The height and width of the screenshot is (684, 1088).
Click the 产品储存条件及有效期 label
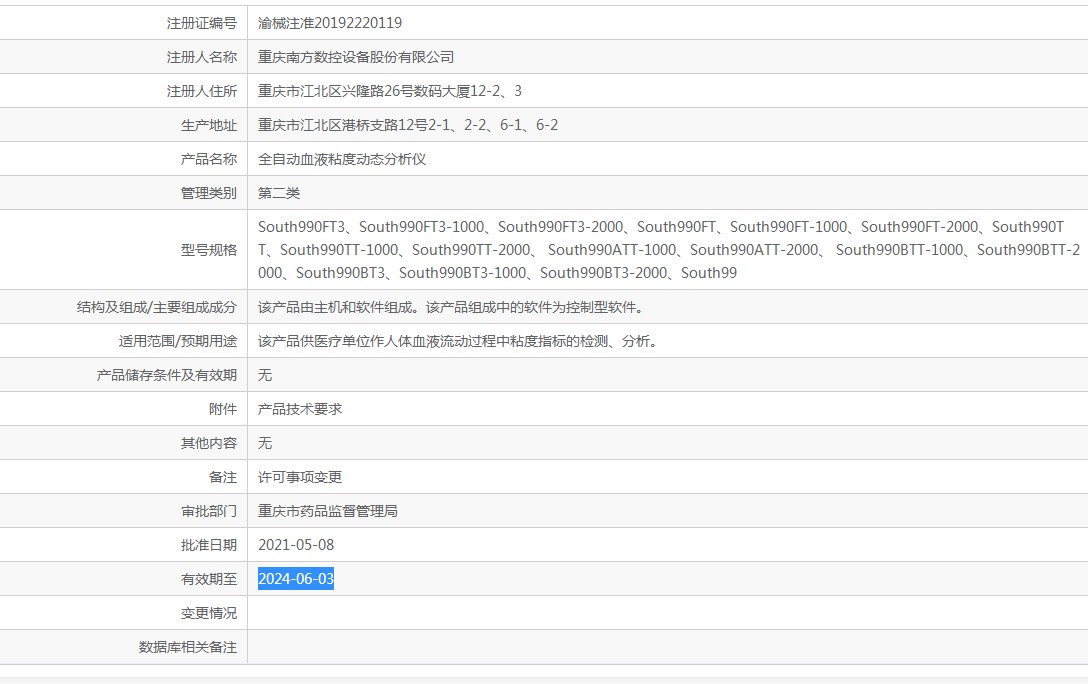(x=167, y=375)
